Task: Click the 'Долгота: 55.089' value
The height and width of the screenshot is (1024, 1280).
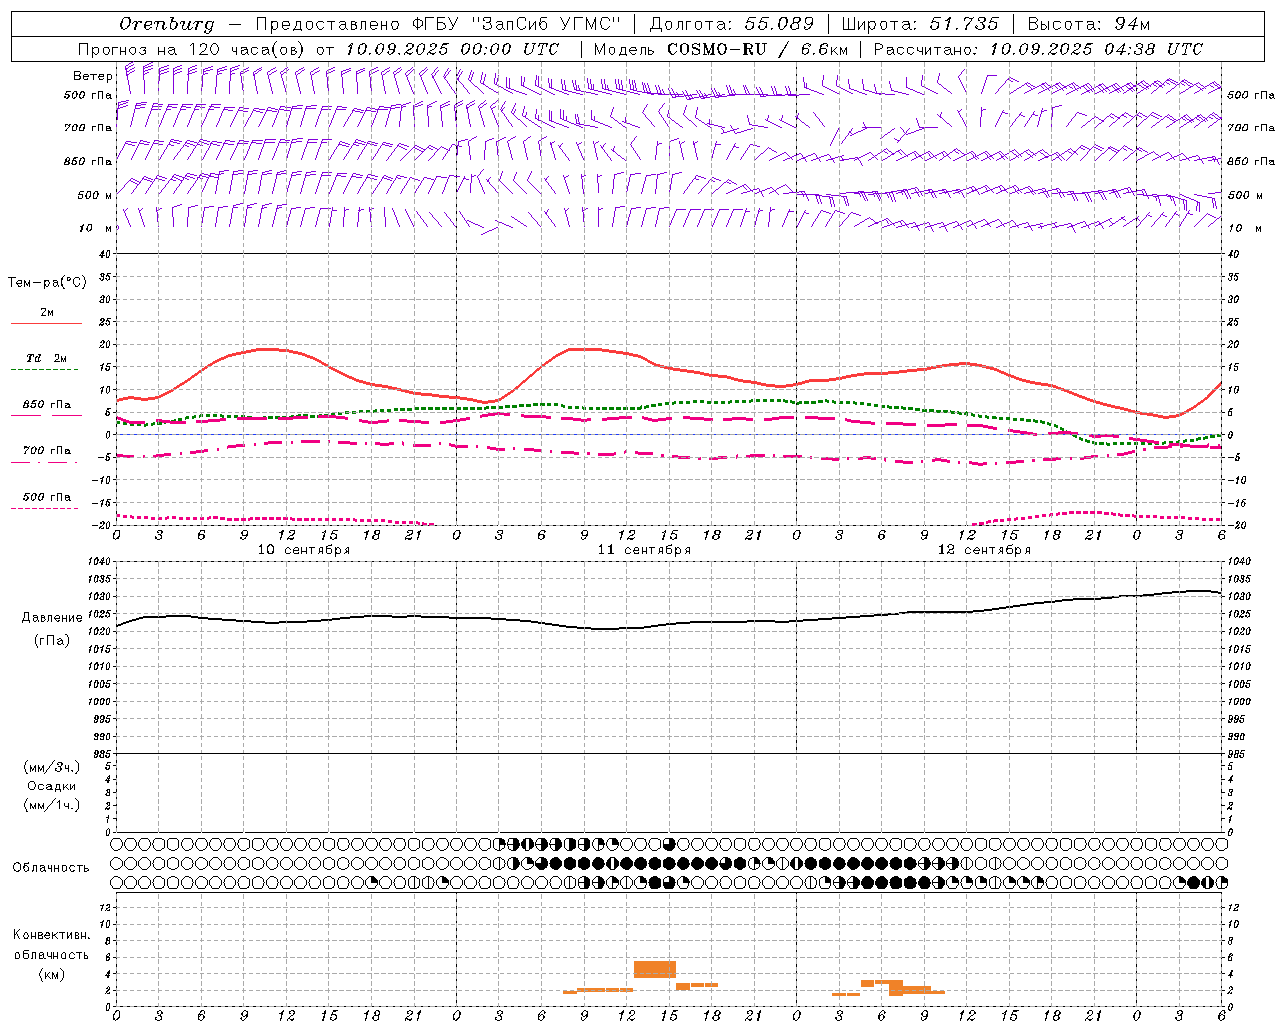Action: pos(731,24)
